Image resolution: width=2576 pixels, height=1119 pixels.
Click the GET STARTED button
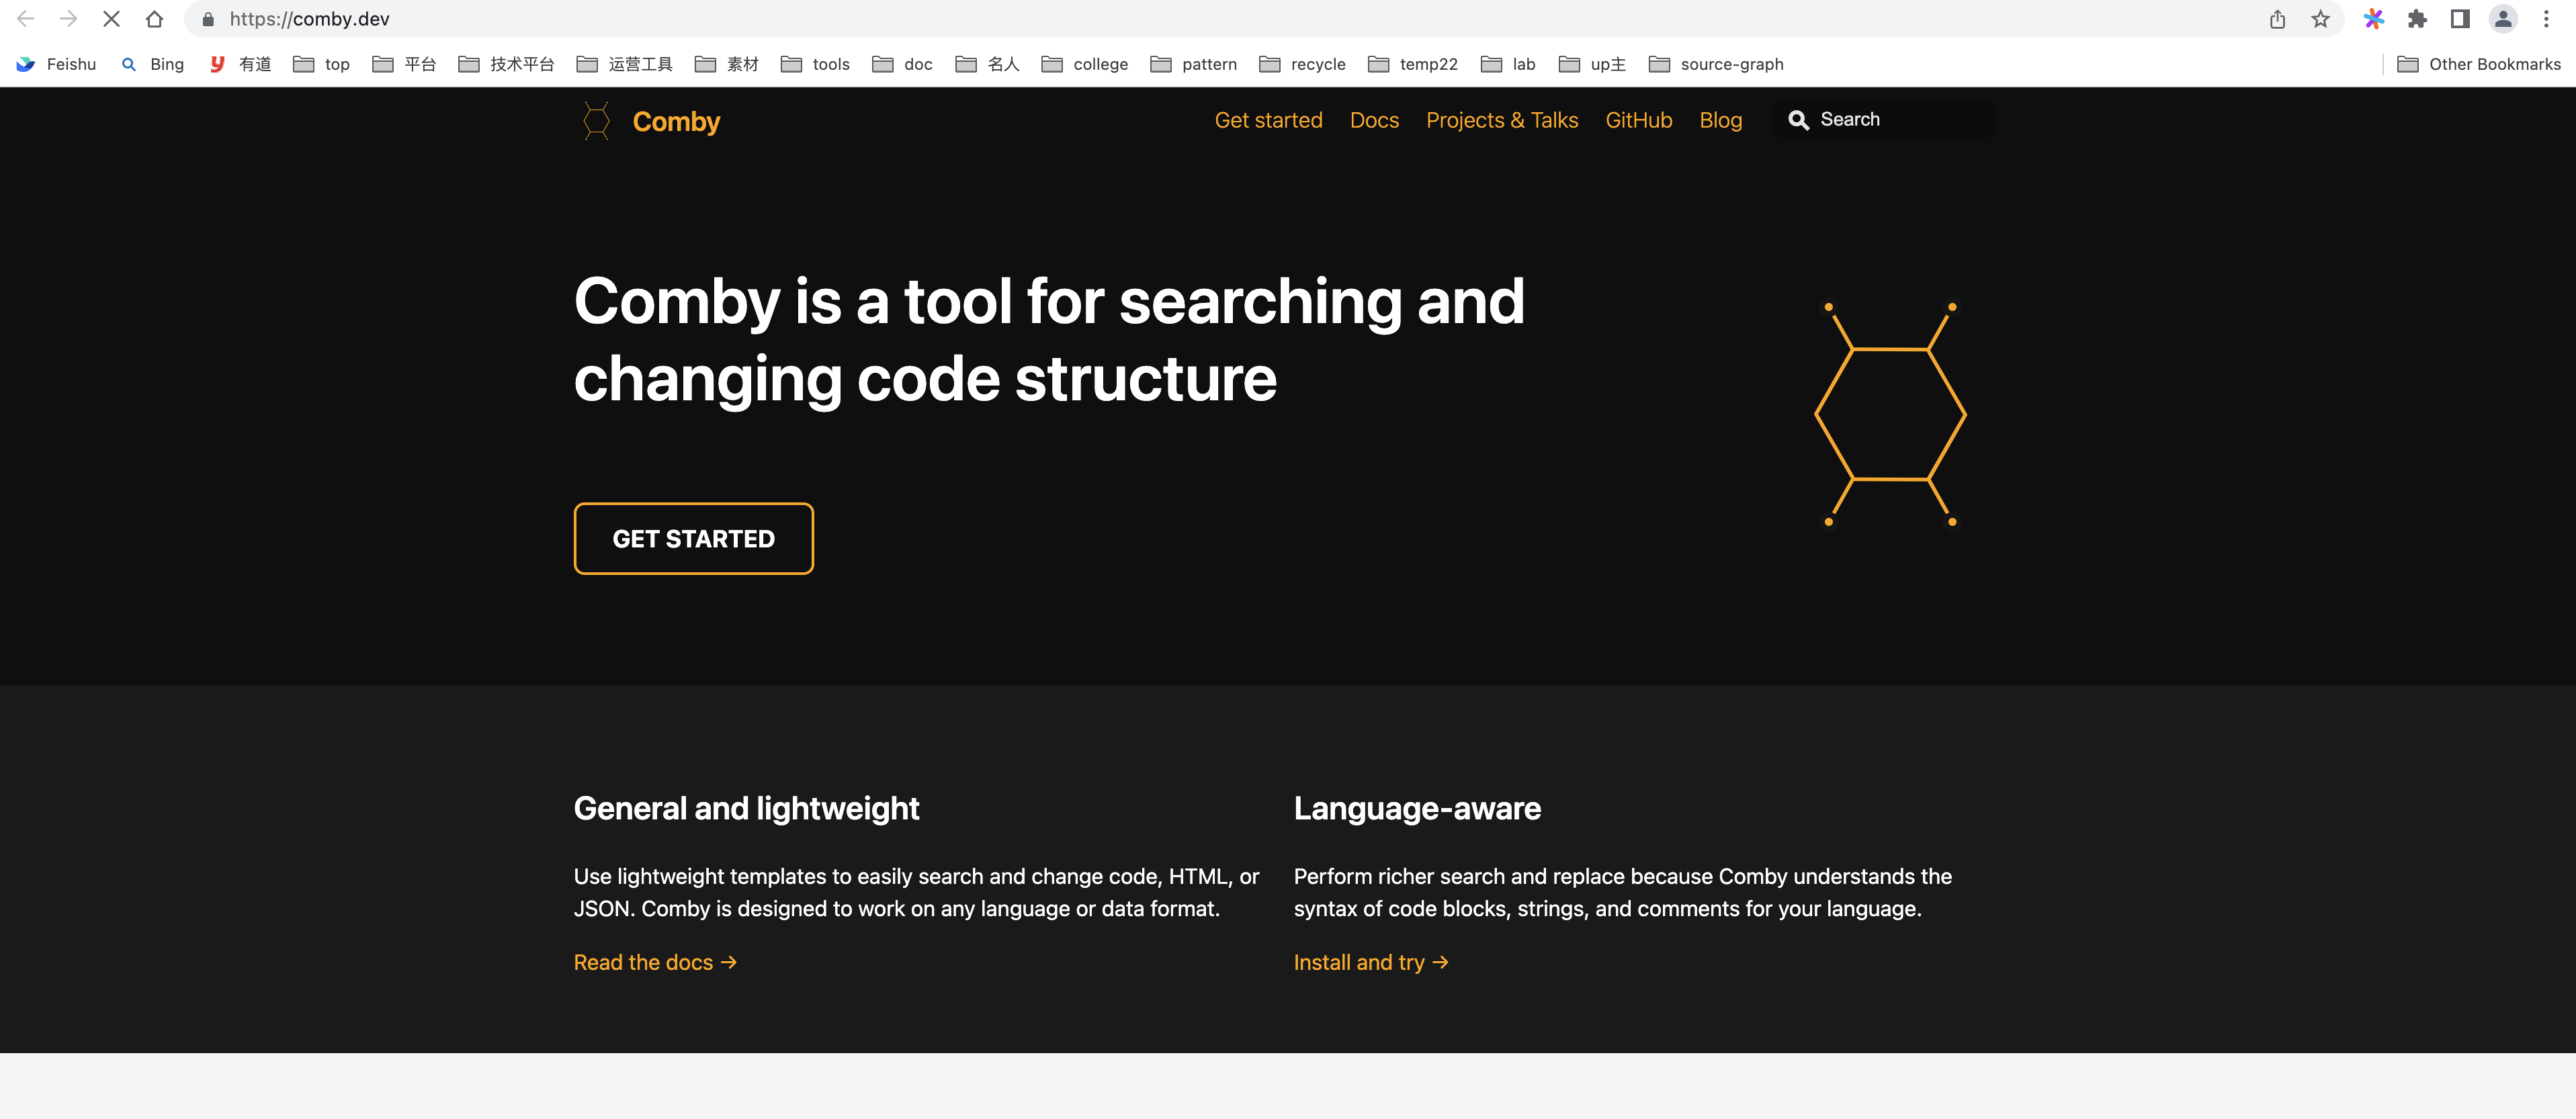pyautogui.click(x=693, y=539)
